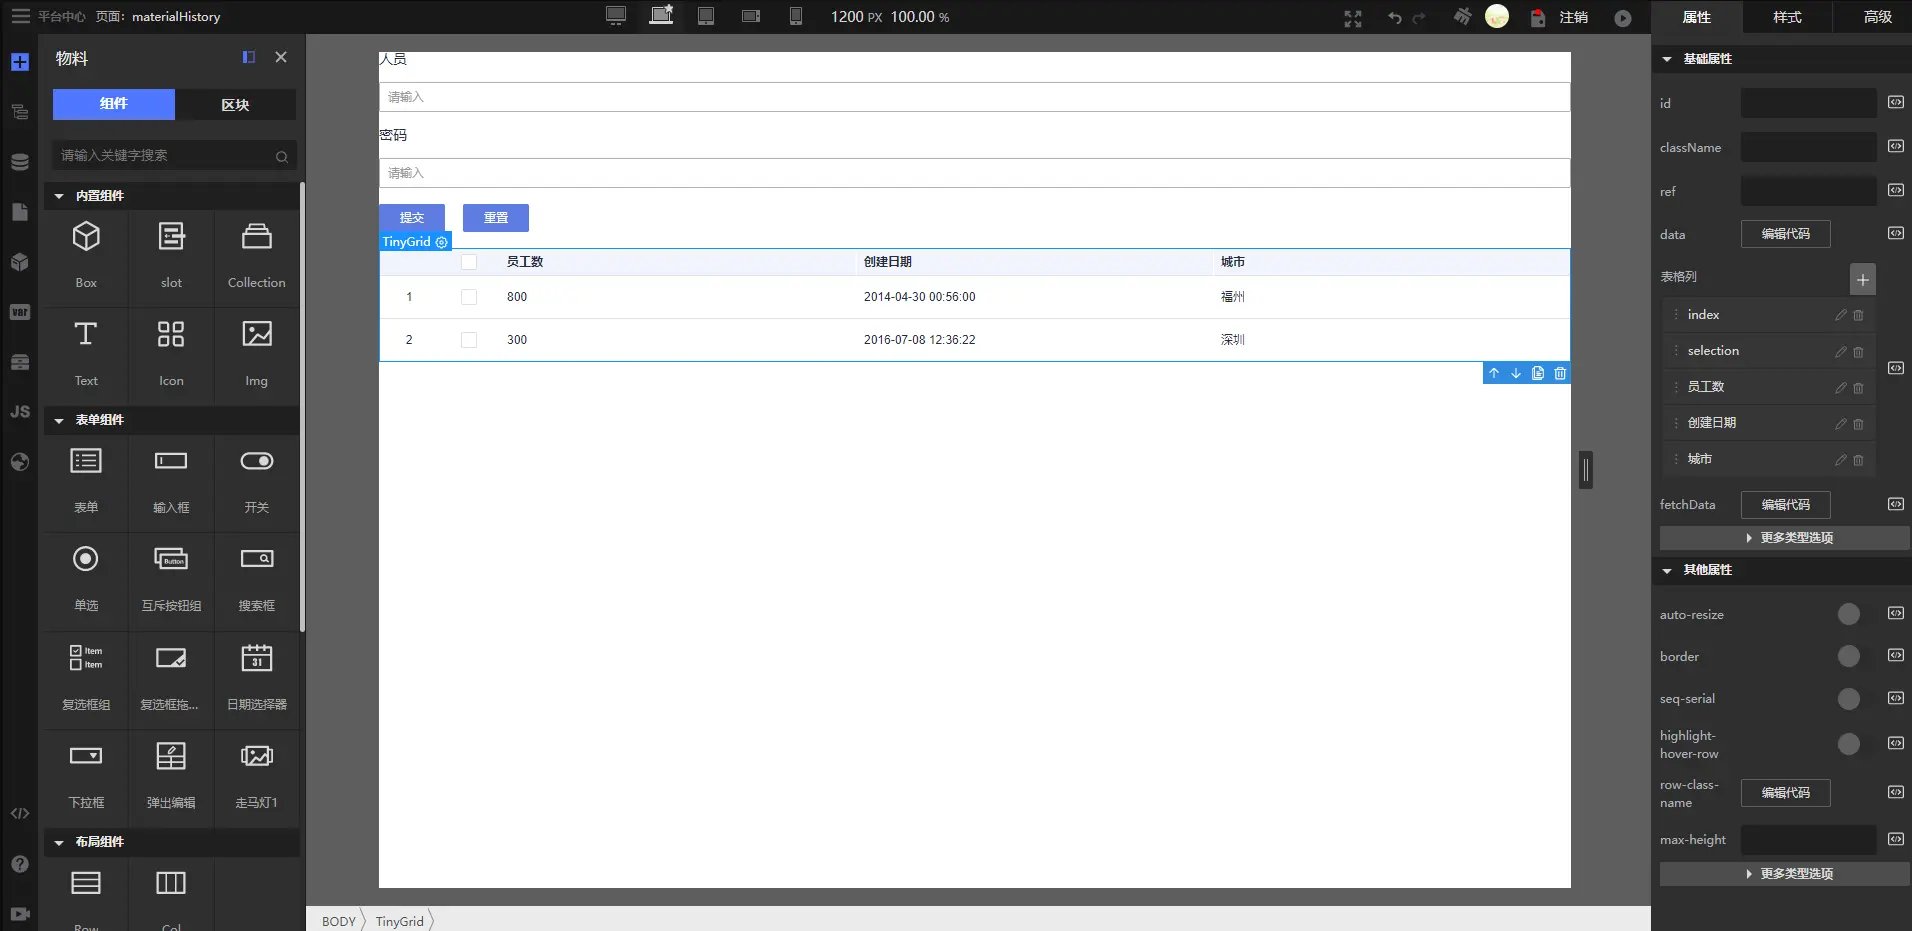The image size is (1912, 931).
Task: Open 编辑代码 for data property
Action: click(1785, 234)
